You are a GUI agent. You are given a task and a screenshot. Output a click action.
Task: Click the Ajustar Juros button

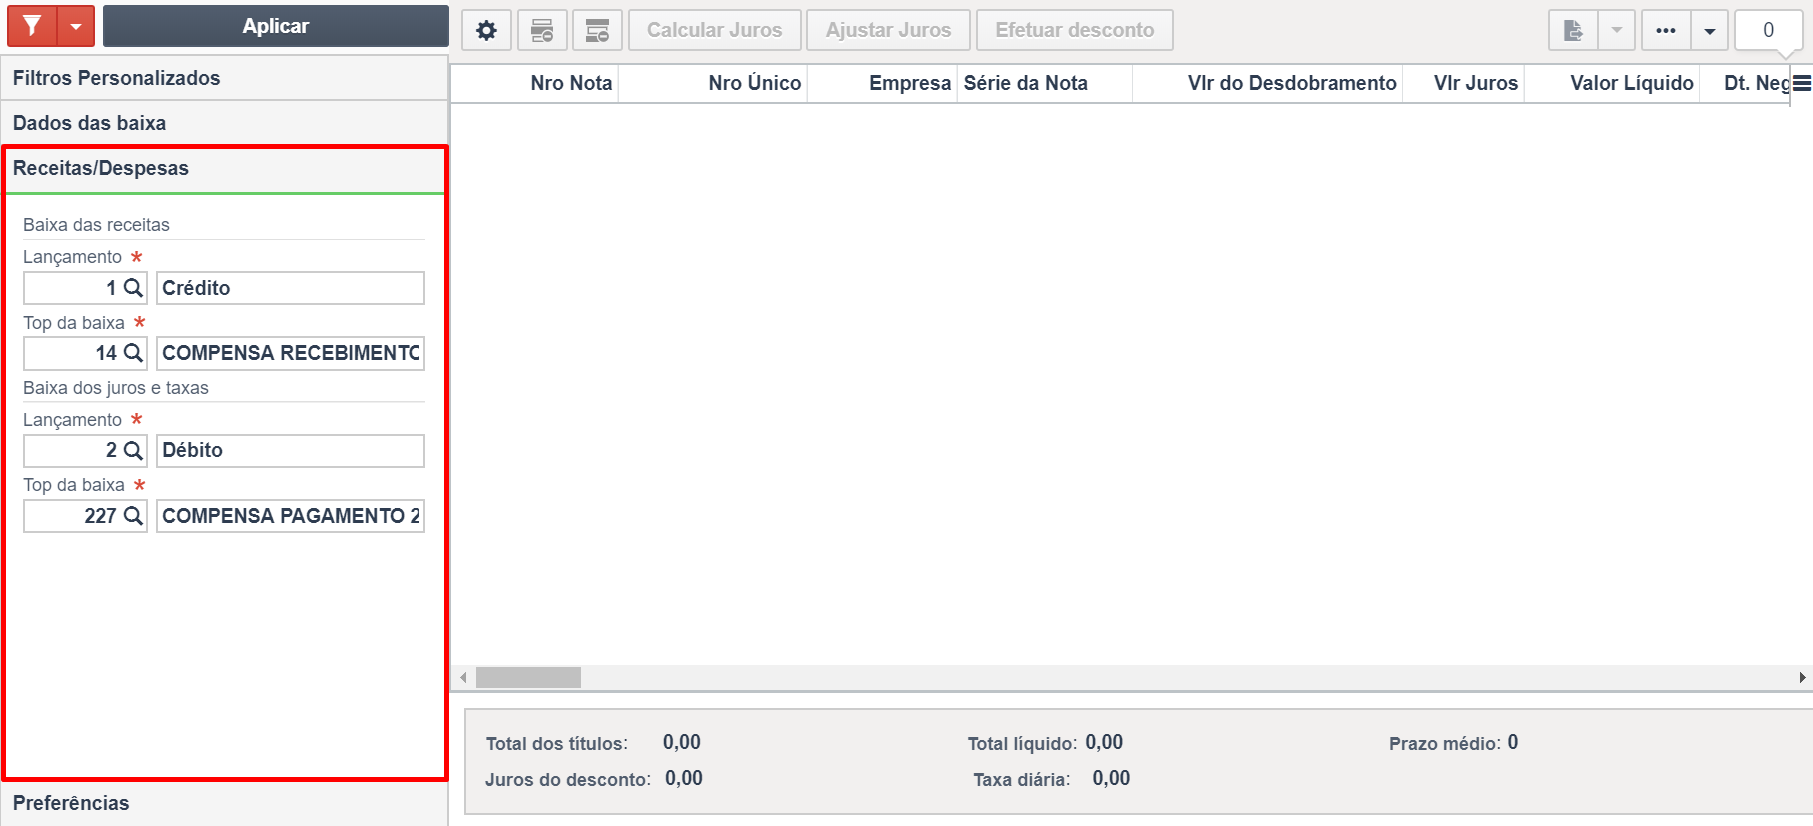coord(888,30)
